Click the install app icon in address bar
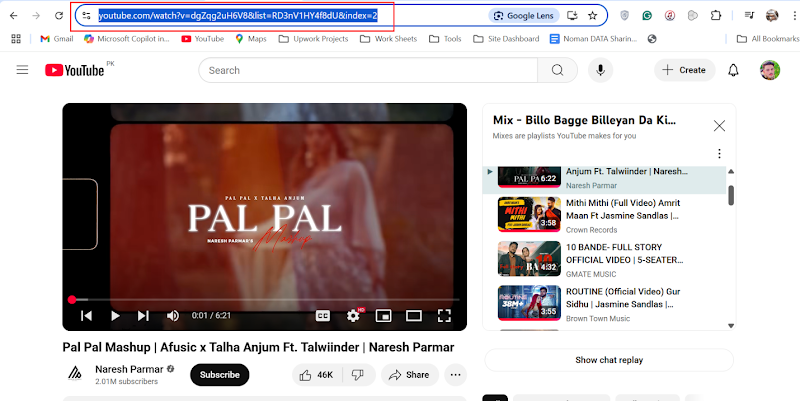Screen dimensions: 800x401 click(x=572, y=16)
